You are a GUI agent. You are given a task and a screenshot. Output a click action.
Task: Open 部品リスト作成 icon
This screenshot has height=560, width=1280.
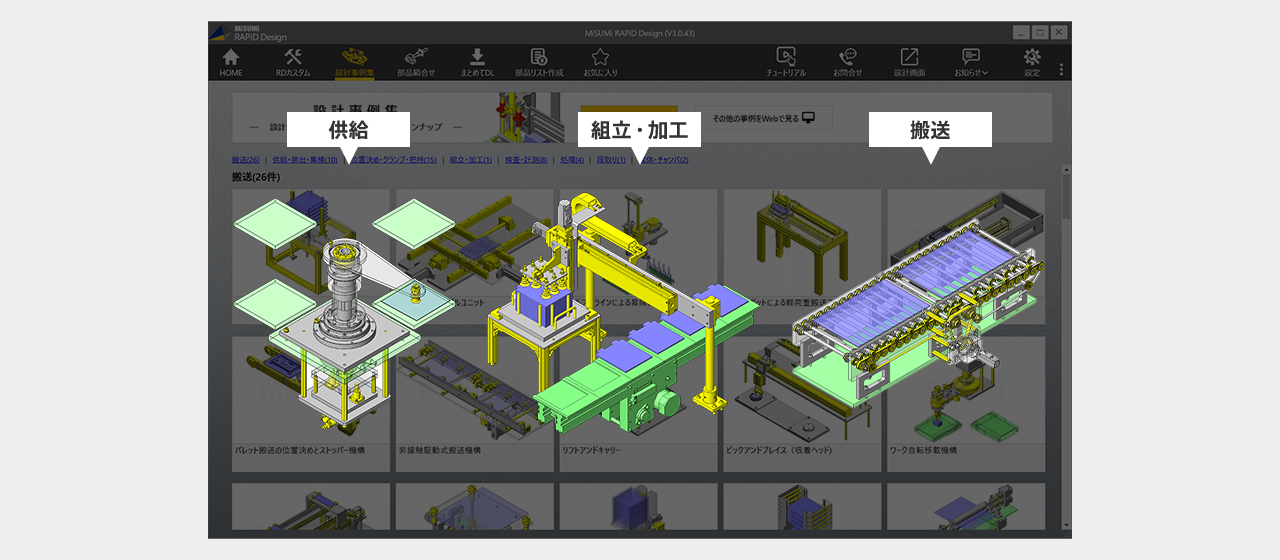point(539,62)
